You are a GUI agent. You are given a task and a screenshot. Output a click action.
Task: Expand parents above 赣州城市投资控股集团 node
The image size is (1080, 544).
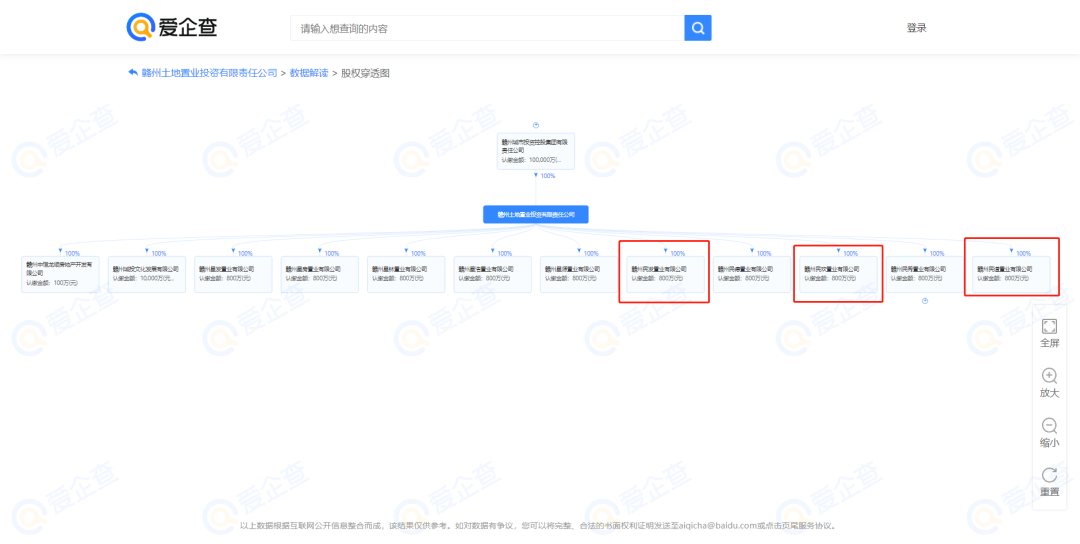[x=536, y=125]
